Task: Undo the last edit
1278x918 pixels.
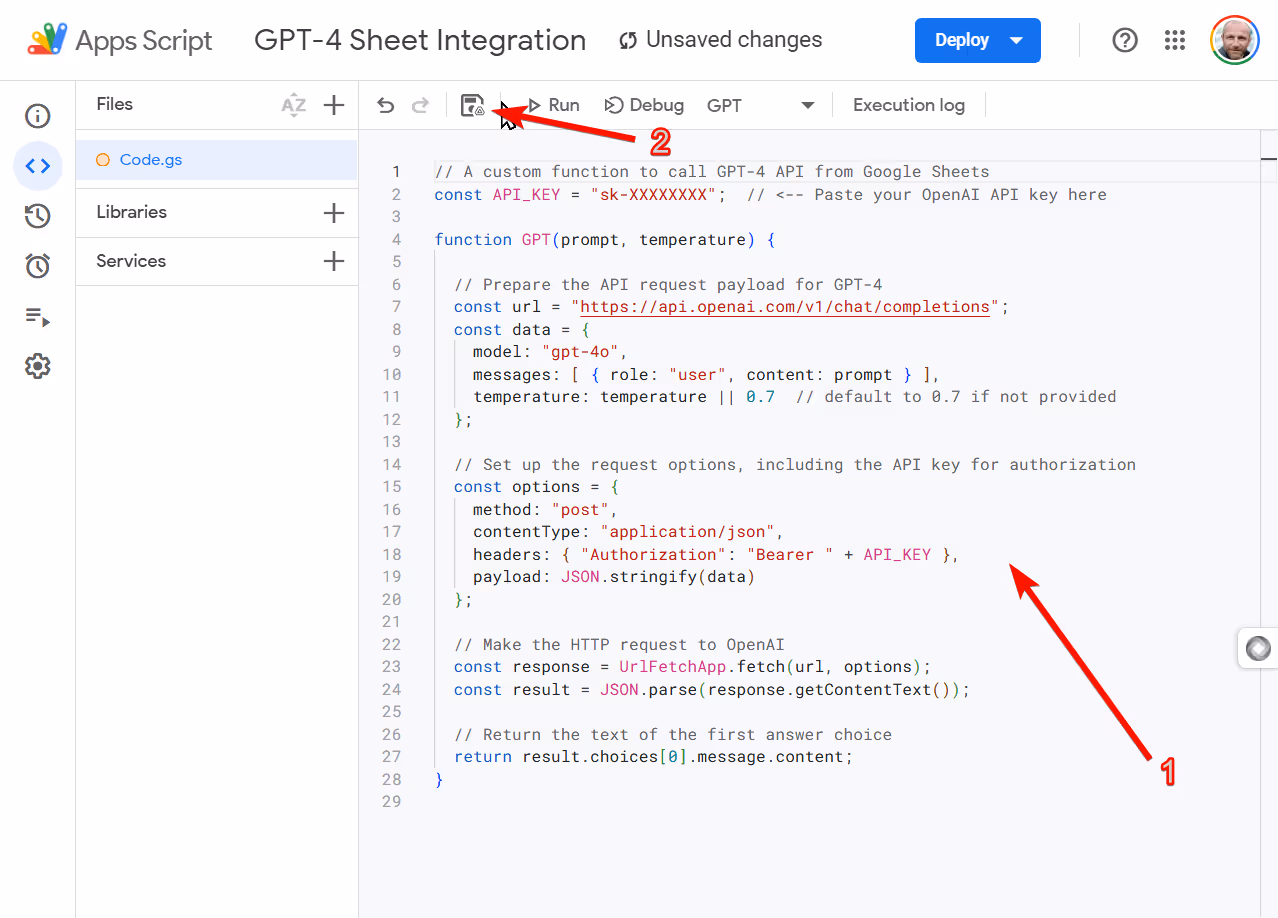Action: 386,105
